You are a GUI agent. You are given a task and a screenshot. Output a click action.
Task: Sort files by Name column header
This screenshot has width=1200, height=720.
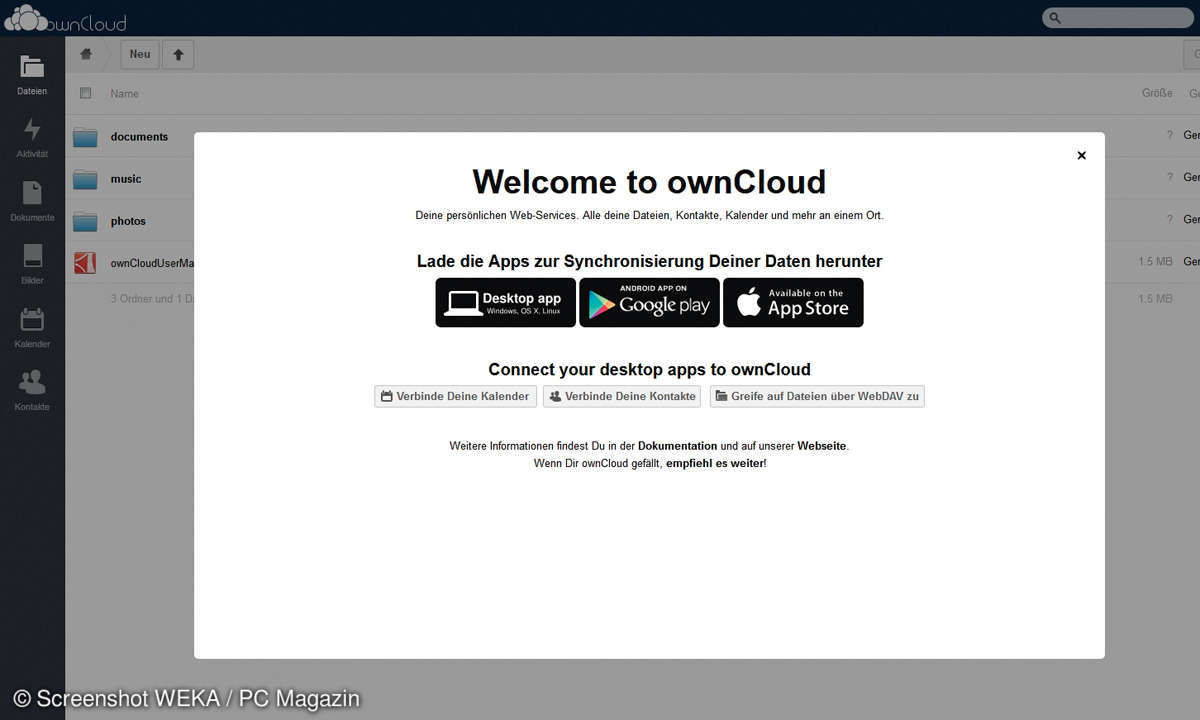[x=125, y=94]
